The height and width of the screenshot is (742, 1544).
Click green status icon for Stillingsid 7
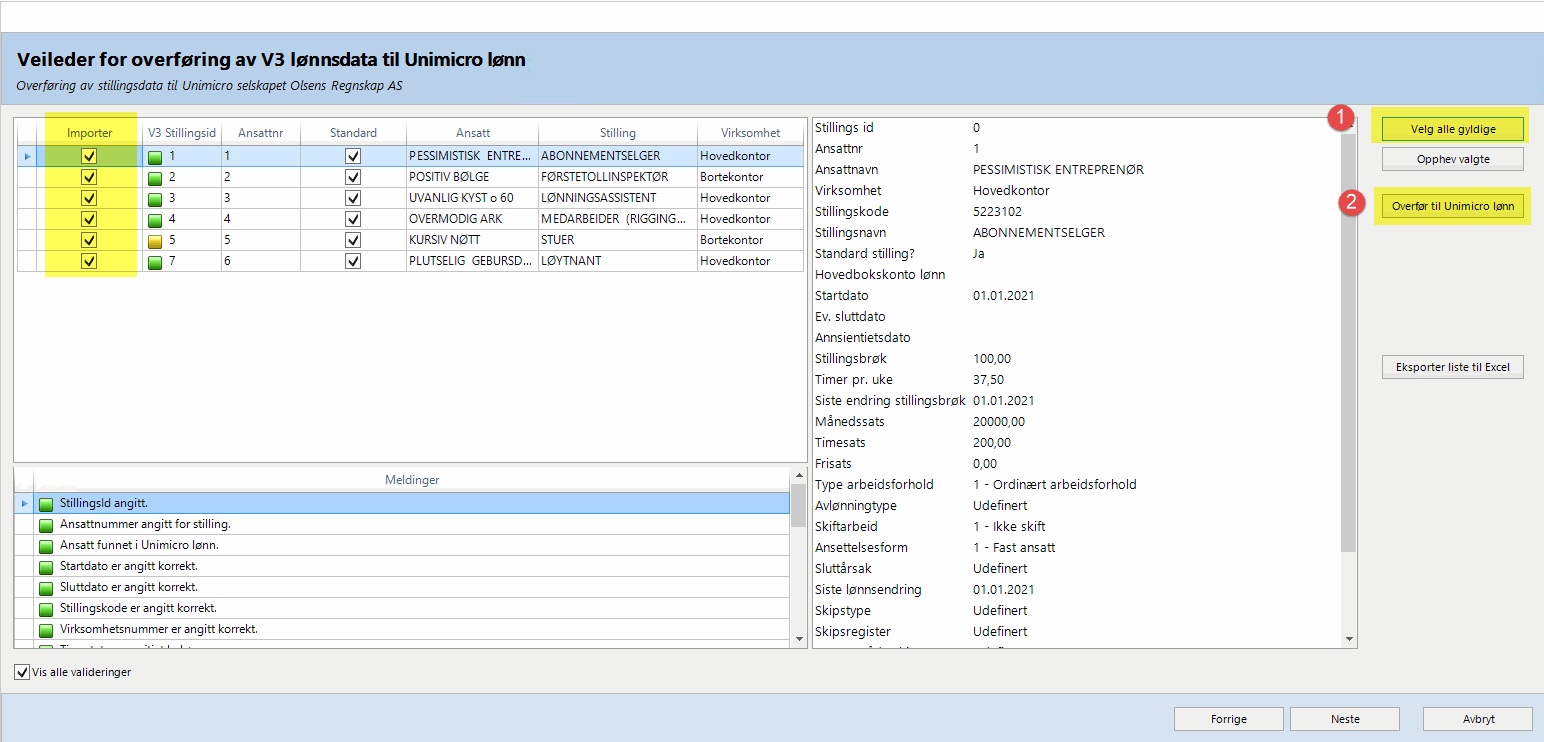pyautogui.click(x=155, y=261)
